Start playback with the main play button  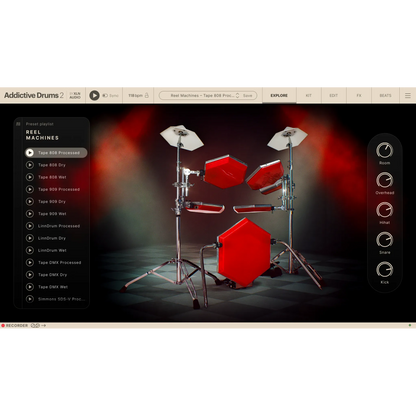(x=94, y=95)
